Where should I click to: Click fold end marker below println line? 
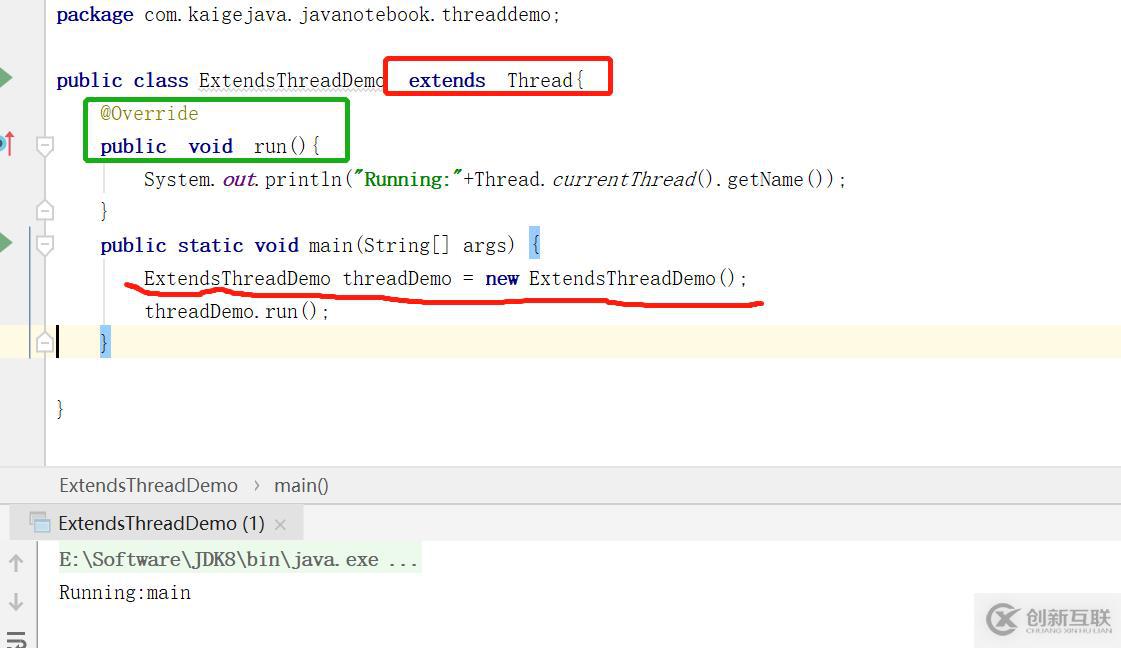(x=44, y=210)
